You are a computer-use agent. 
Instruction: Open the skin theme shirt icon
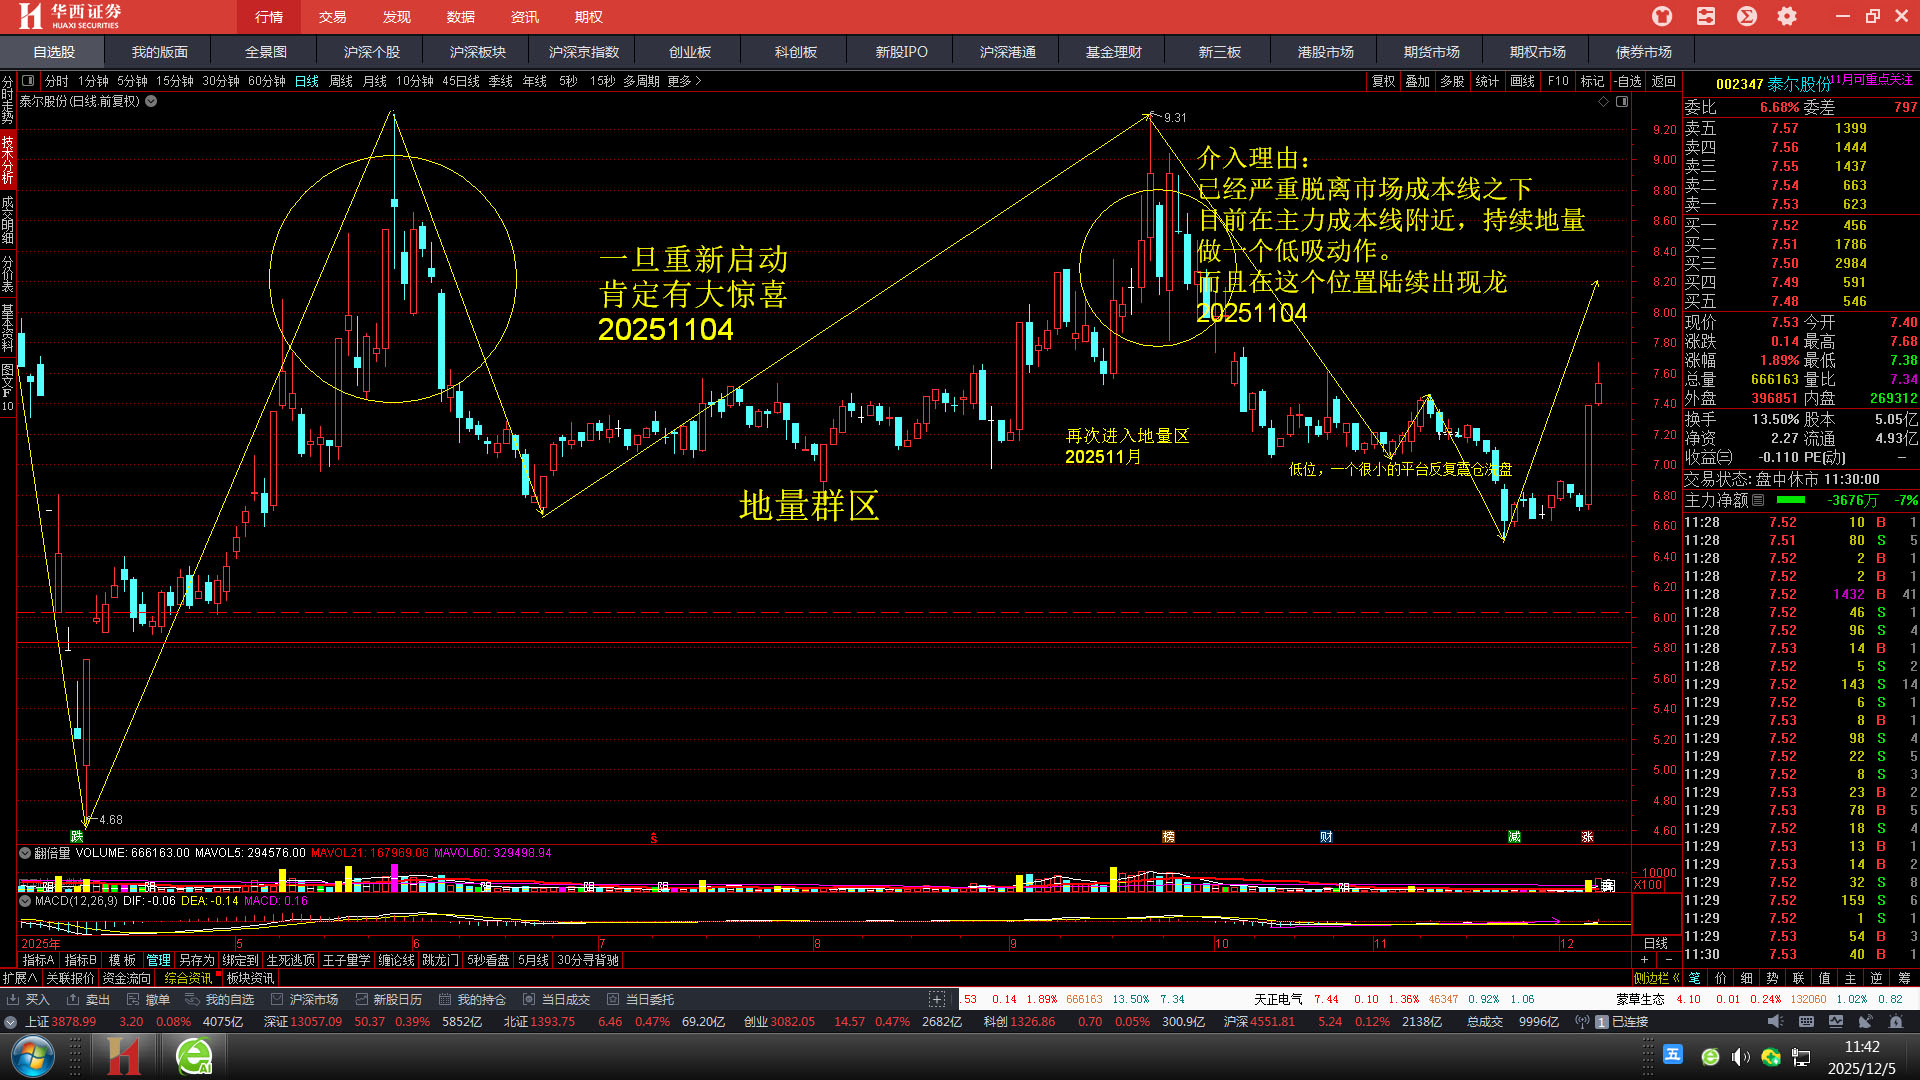point(1662,16)
